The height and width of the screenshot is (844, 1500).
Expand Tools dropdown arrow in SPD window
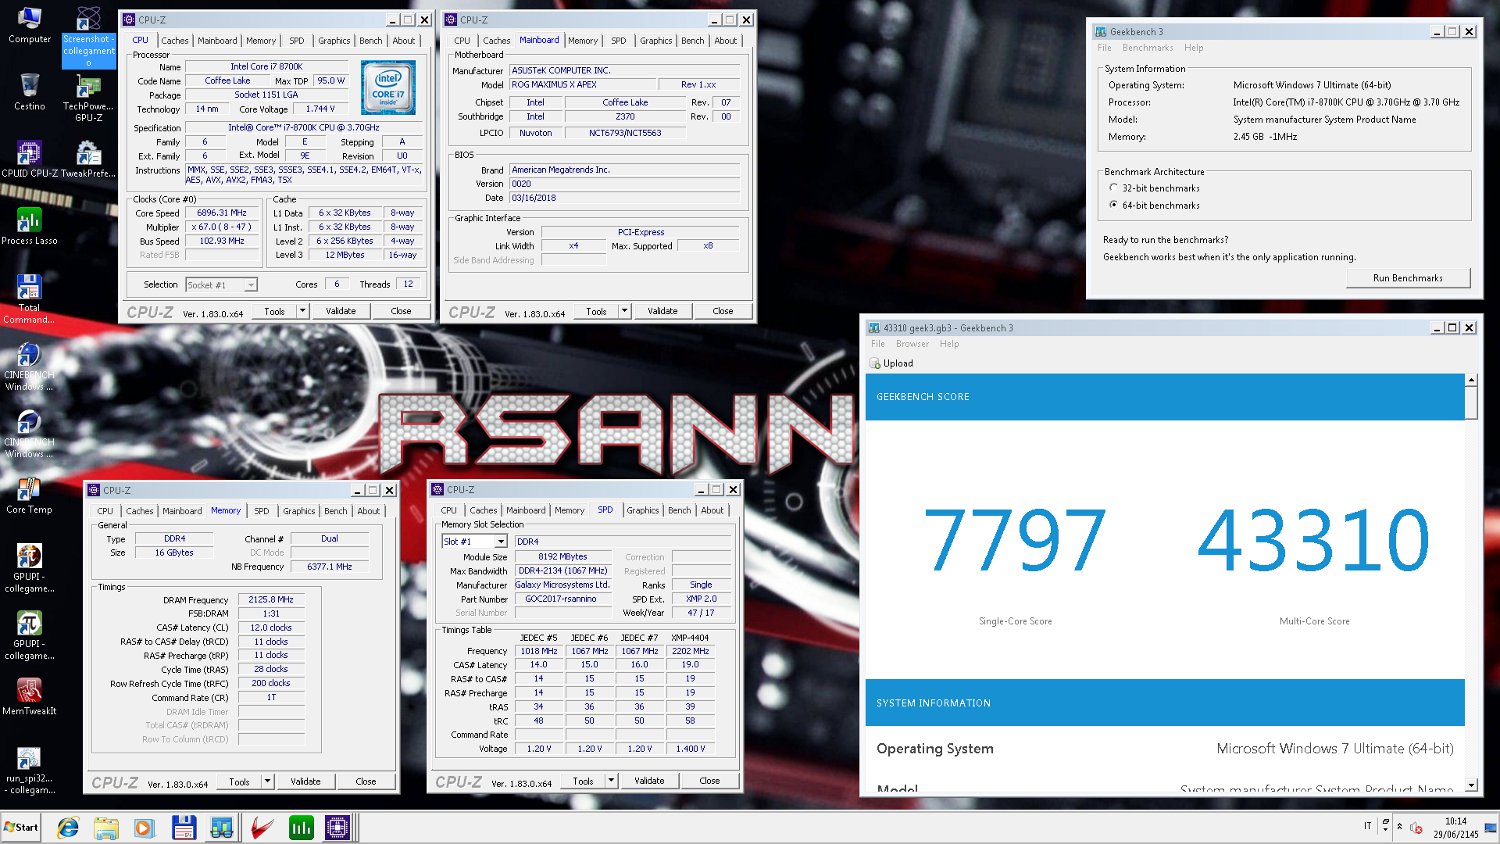click(611, 780)
